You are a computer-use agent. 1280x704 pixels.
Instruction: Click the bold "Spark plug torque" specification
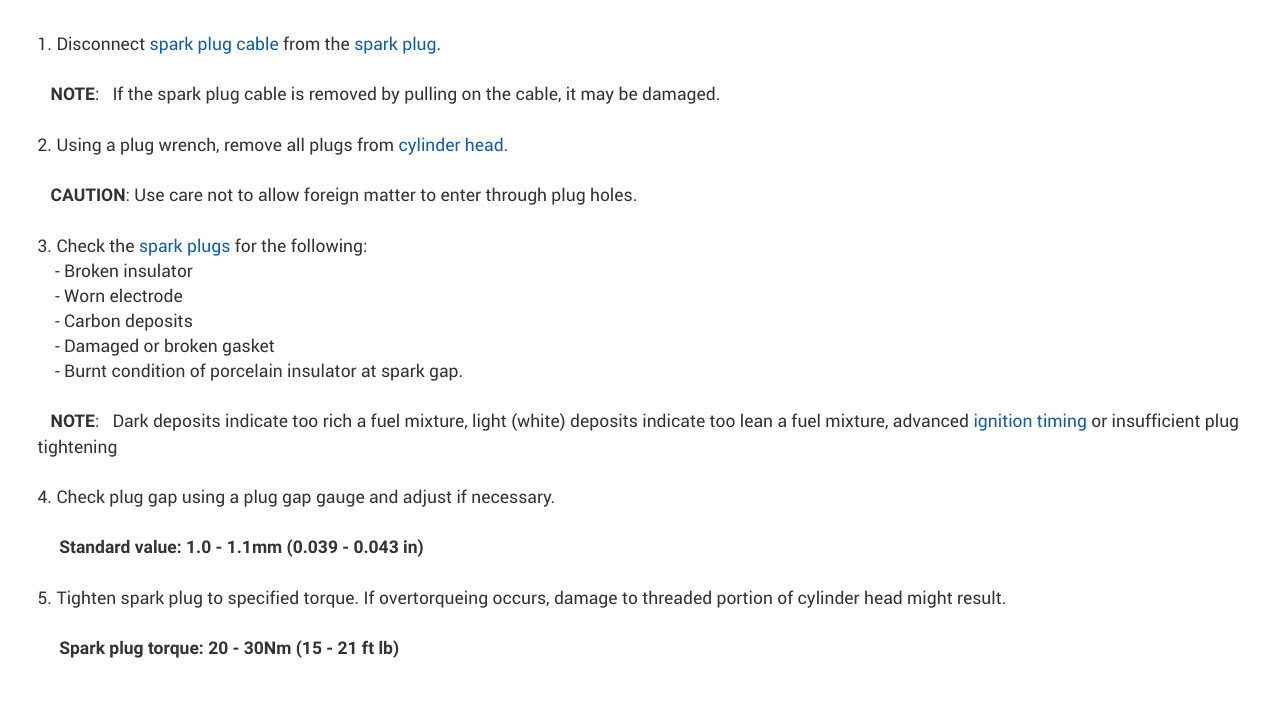pyautogui.click(x=229, y=648)
